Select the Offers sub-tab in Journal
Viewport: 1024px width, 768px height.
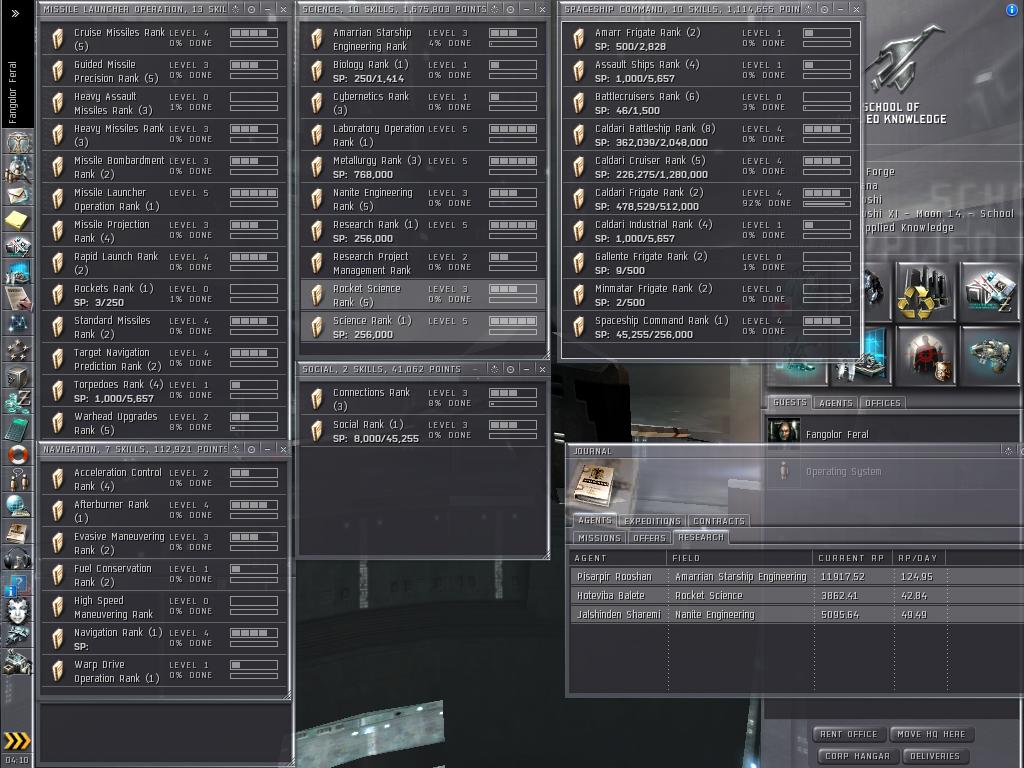coord(649,537)
